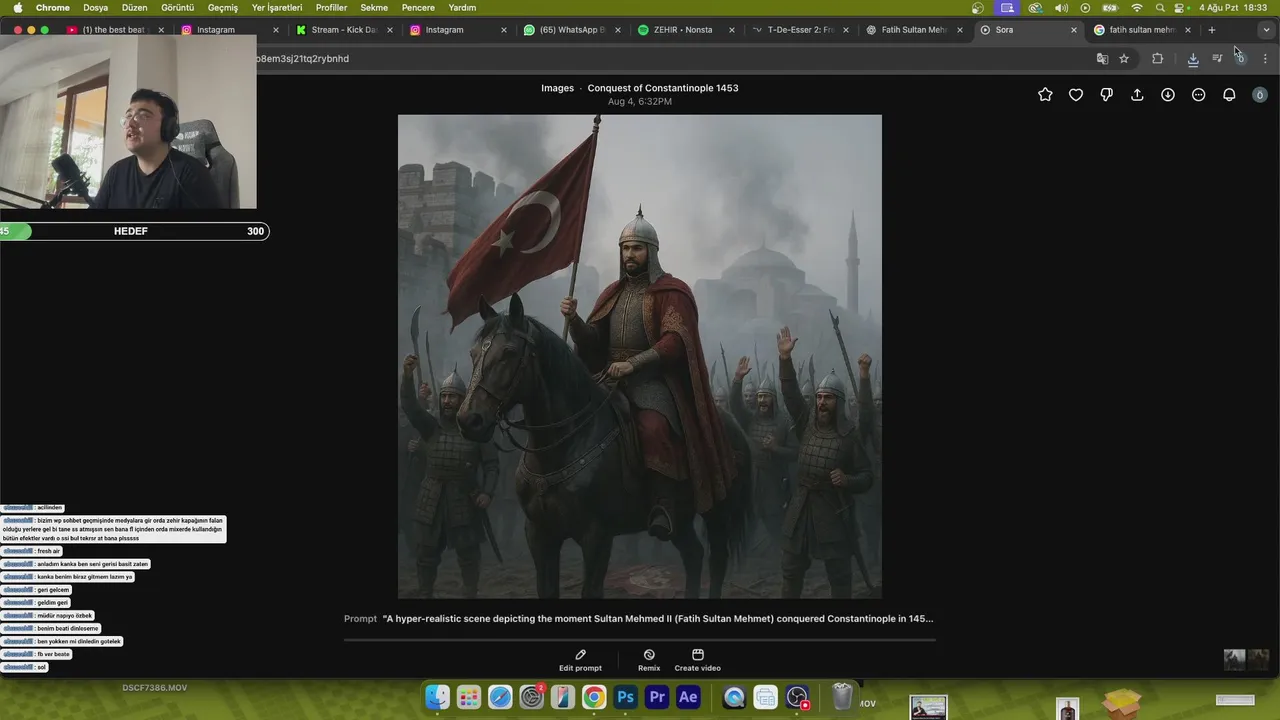Open the Yer İşaretleri menu
This screenshot has height=720, width=1280.
click(277, 8)
